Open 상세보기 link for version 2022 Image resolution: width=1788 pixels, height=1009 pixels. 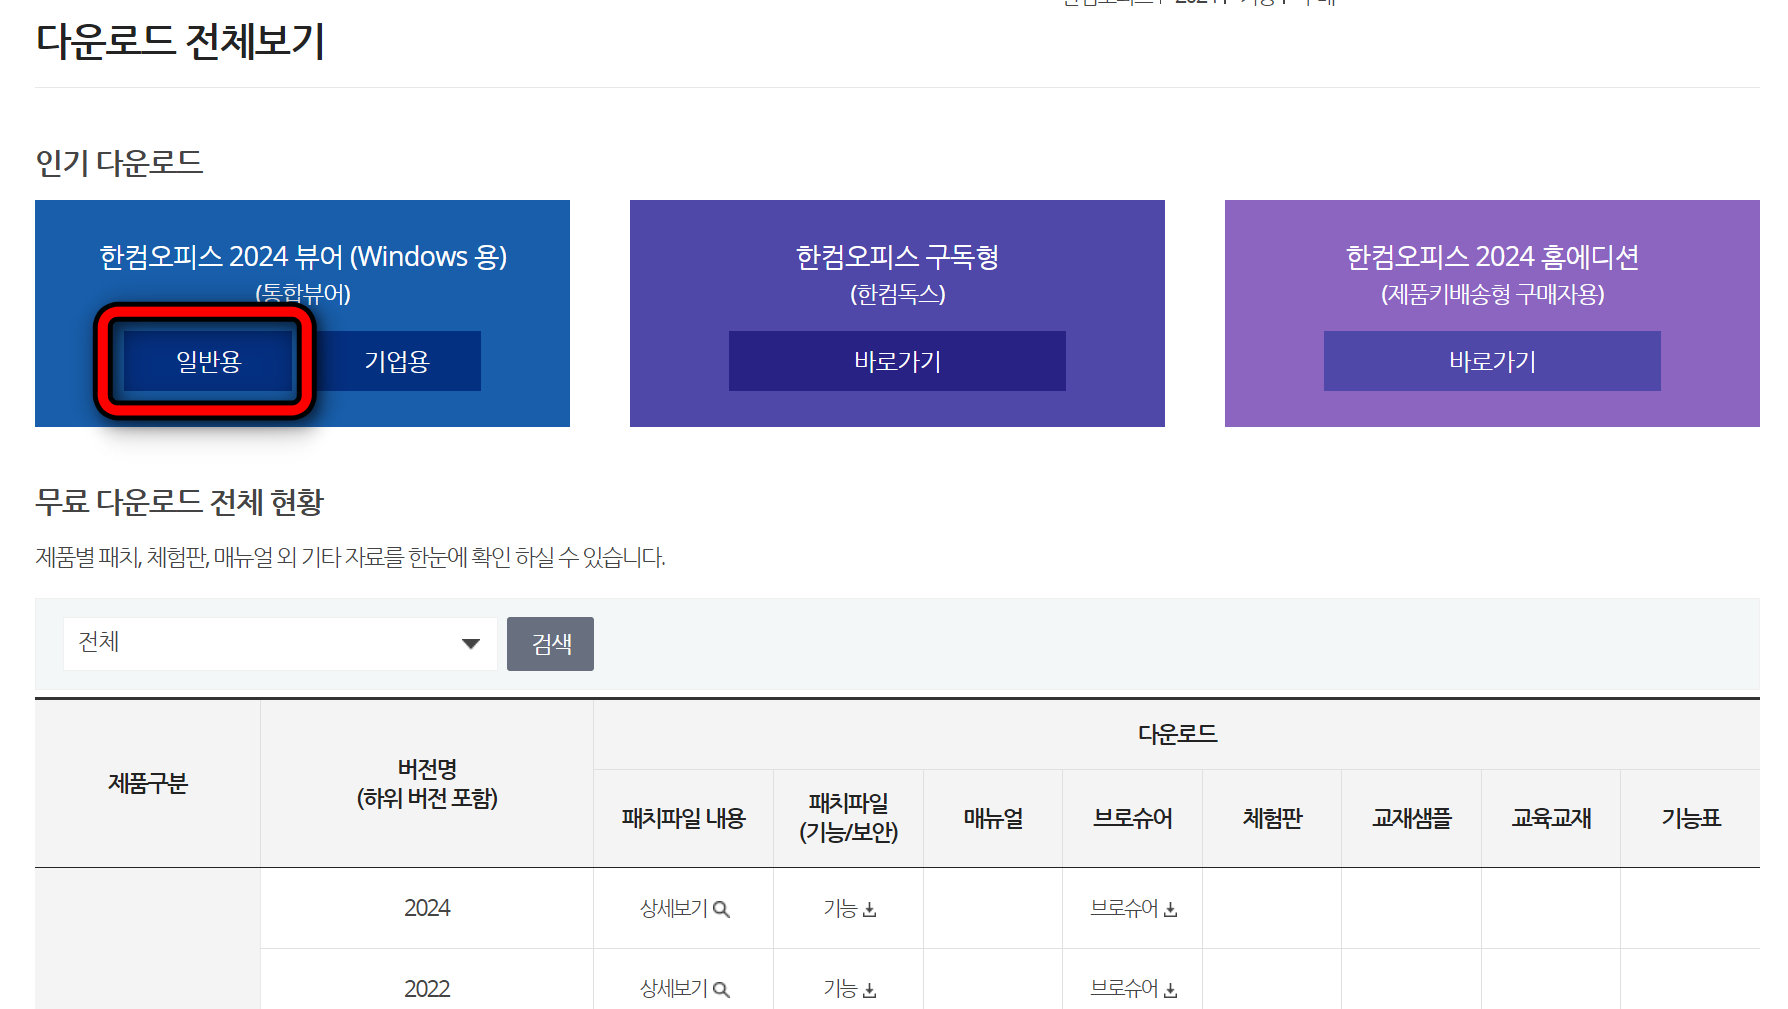(x=684, y=989)
